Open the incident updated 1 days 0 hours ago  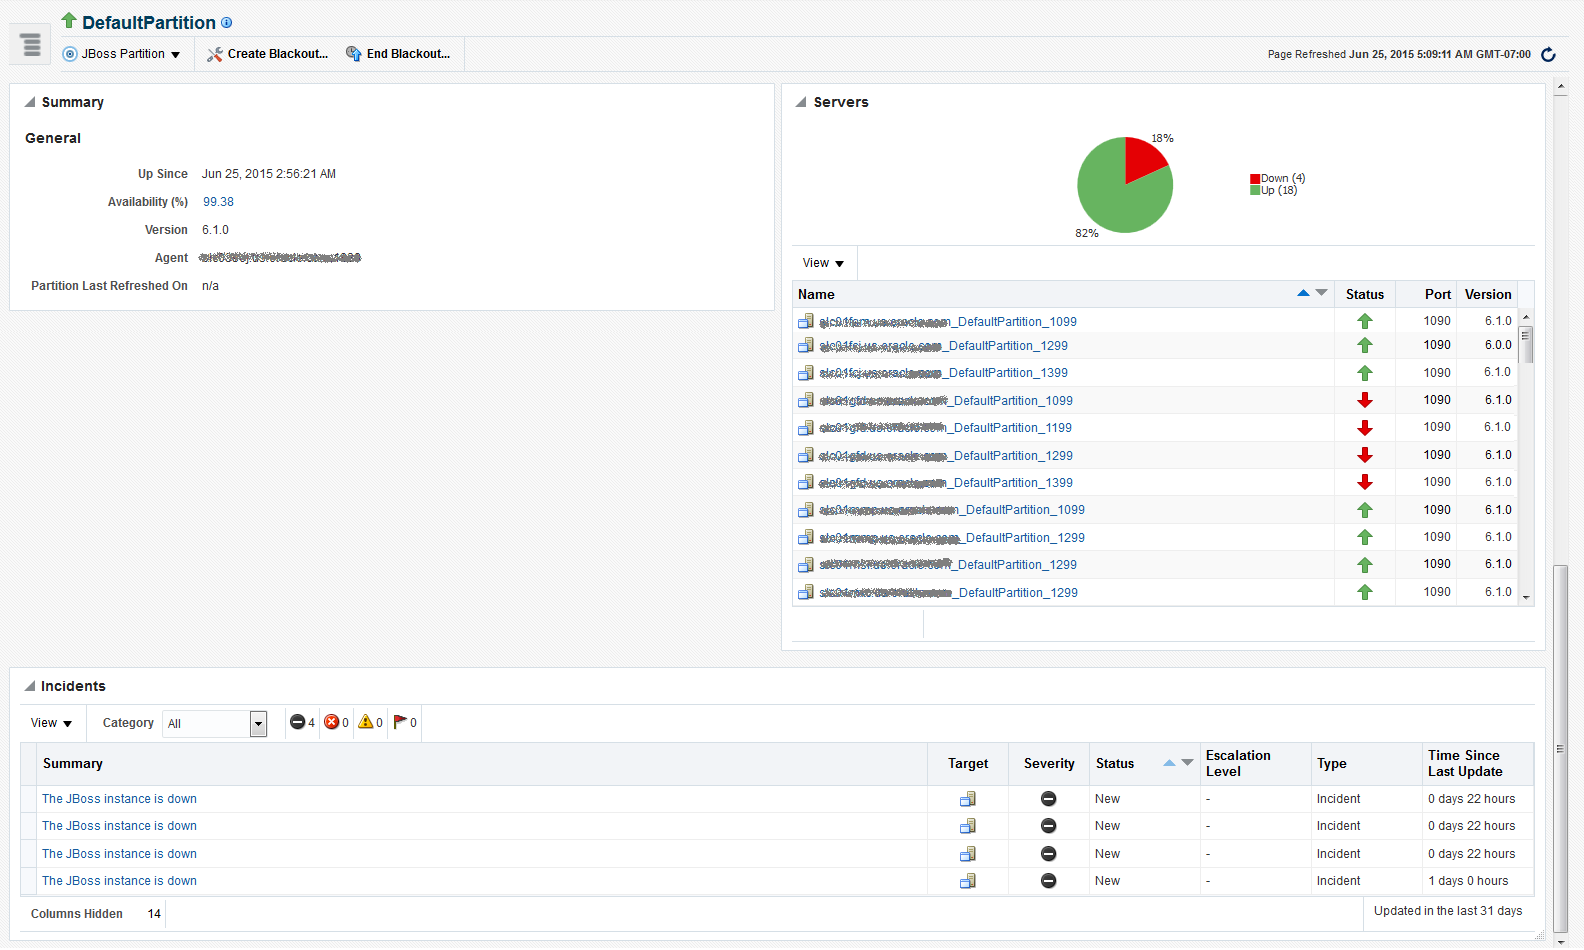pos(119,881)
